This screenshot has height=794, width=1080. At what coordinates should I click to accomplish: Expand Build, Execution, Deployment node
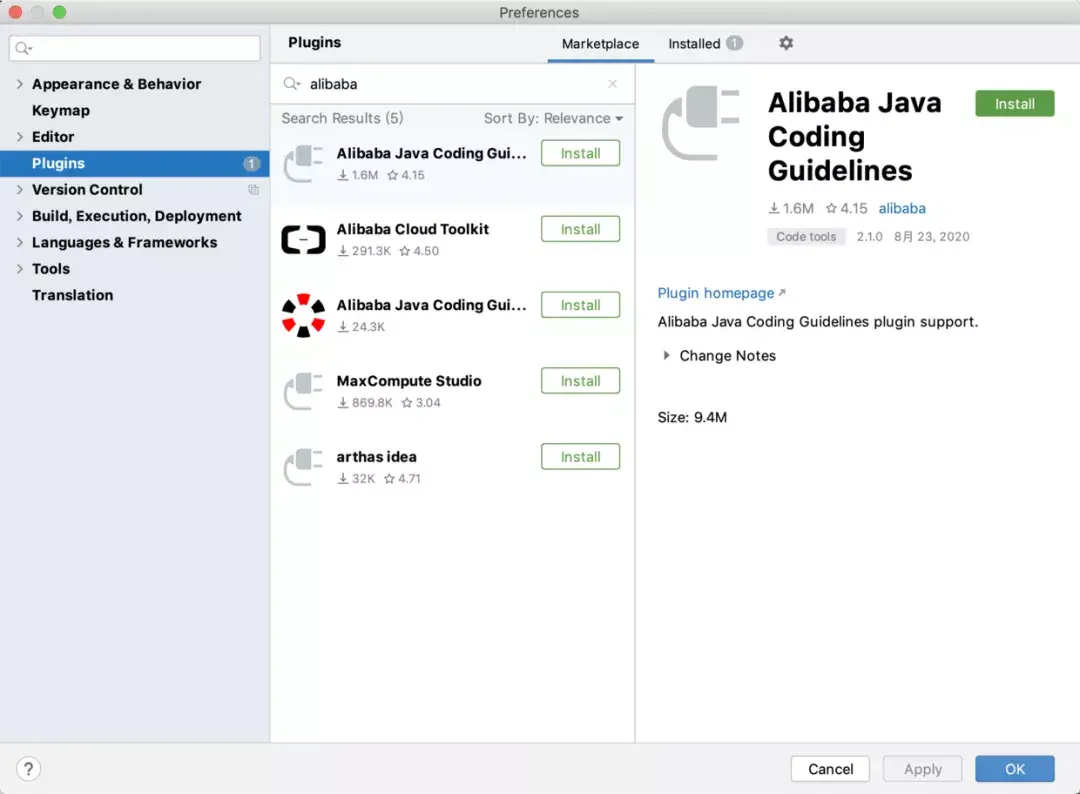pyautogui.click(x=19, y=216)
